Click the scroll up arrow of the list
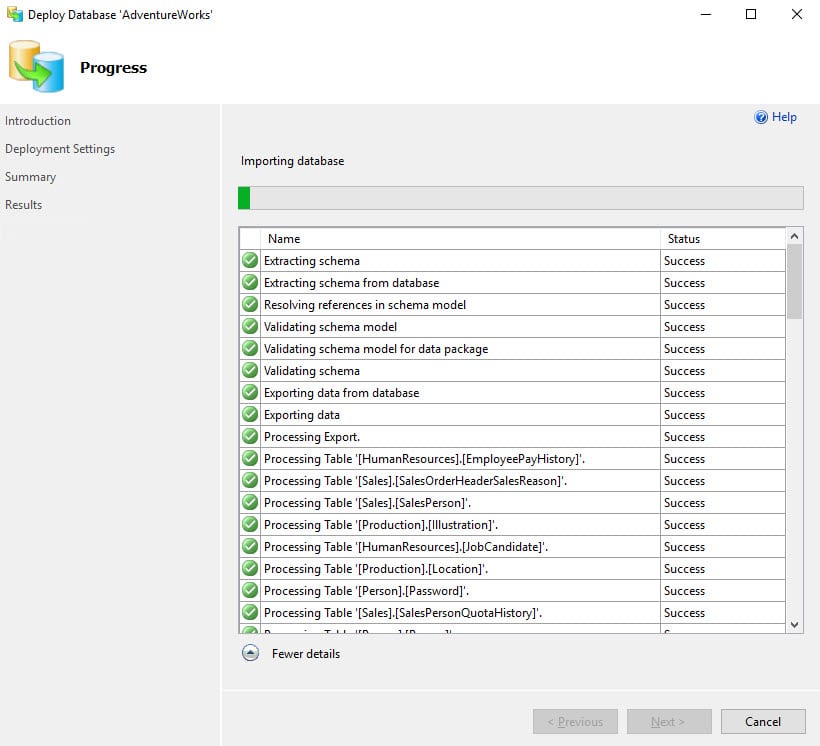820x746 pixels. [794, 236]
